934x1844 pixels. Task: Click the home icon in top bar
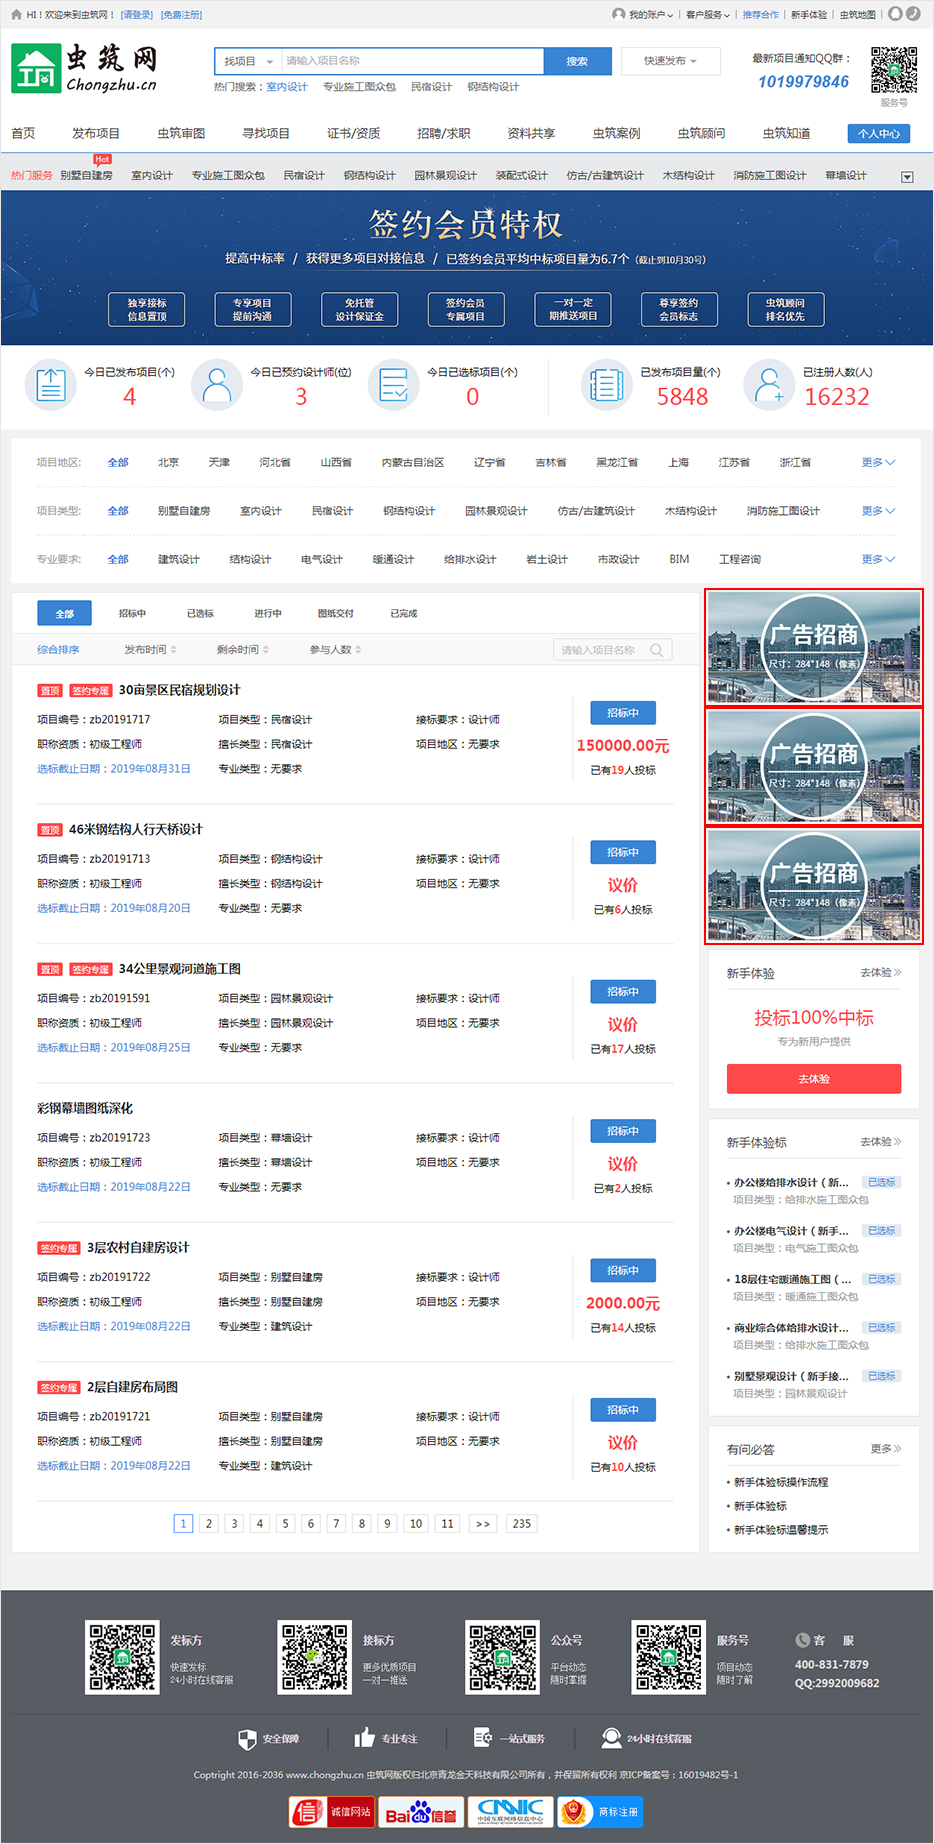(16, 15)
